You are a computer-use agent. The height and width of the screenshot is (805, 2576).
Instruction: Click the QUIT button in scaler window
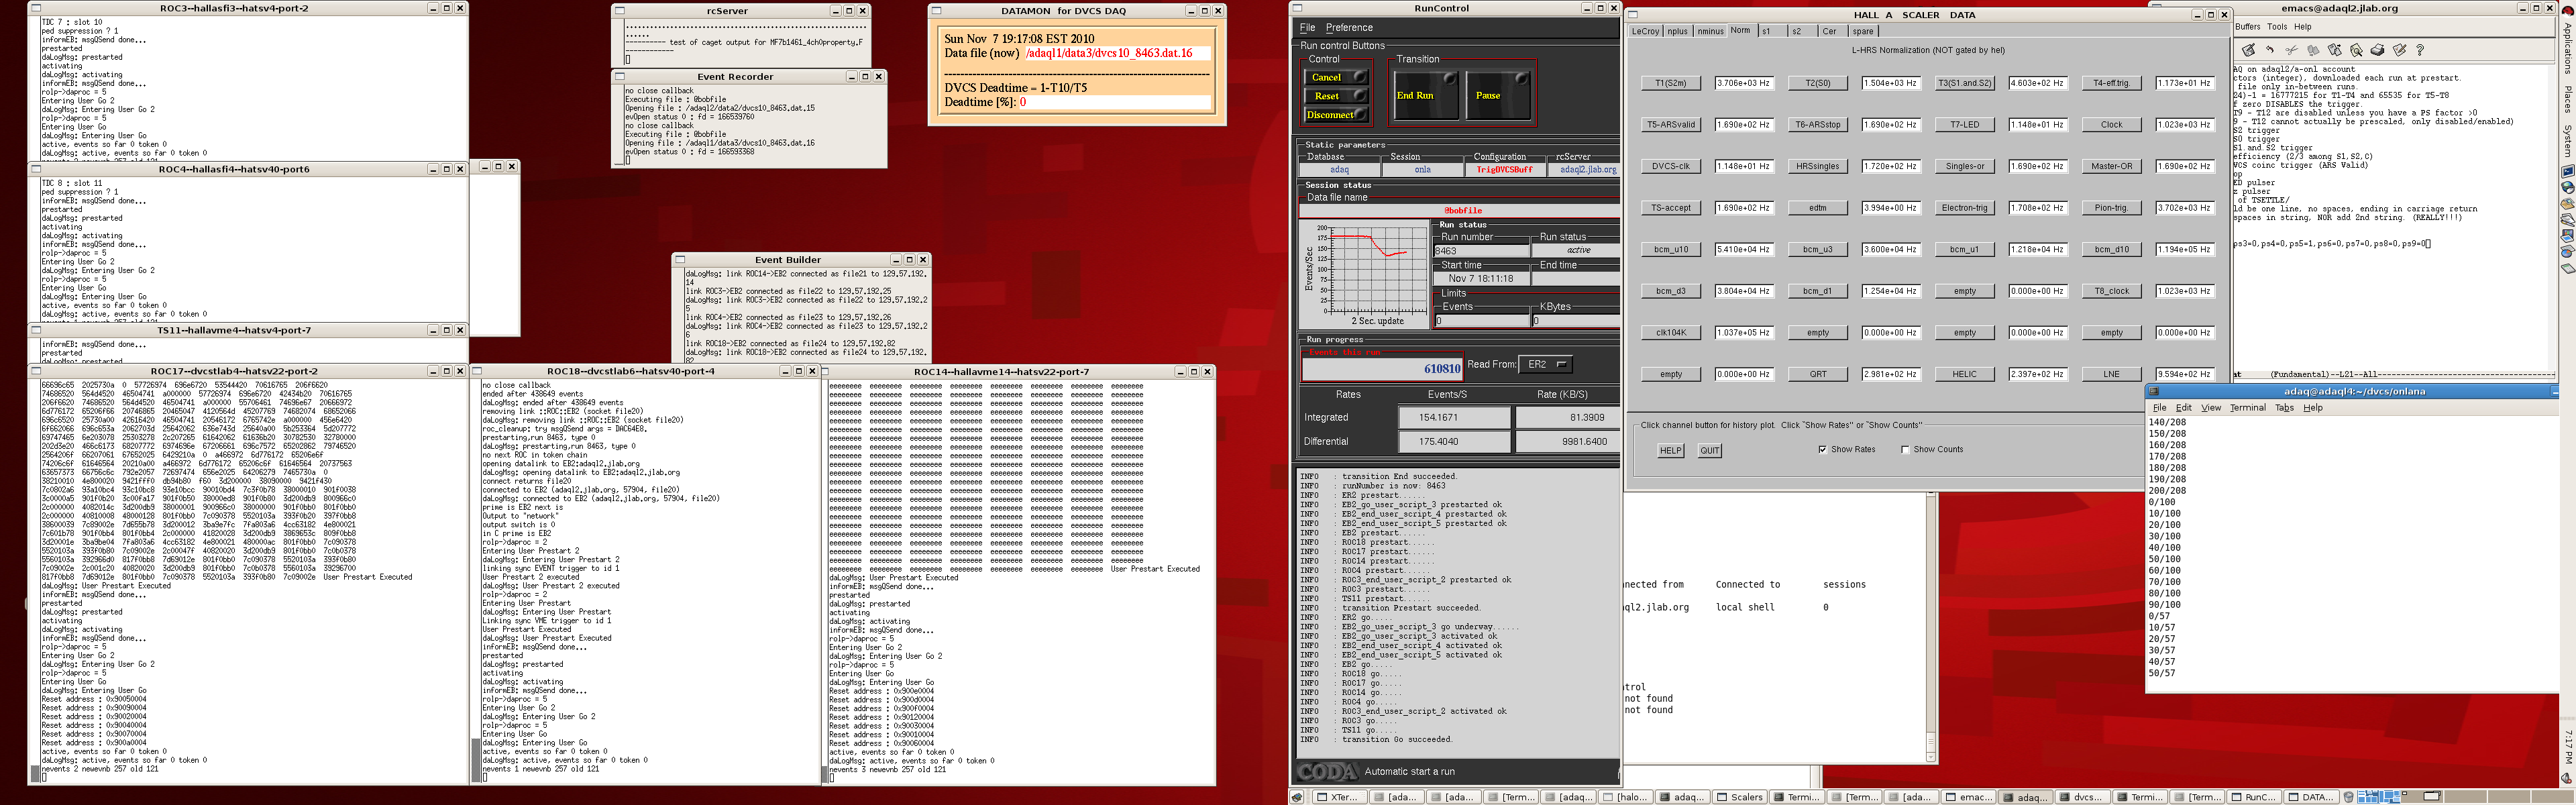coord(1710,450)
